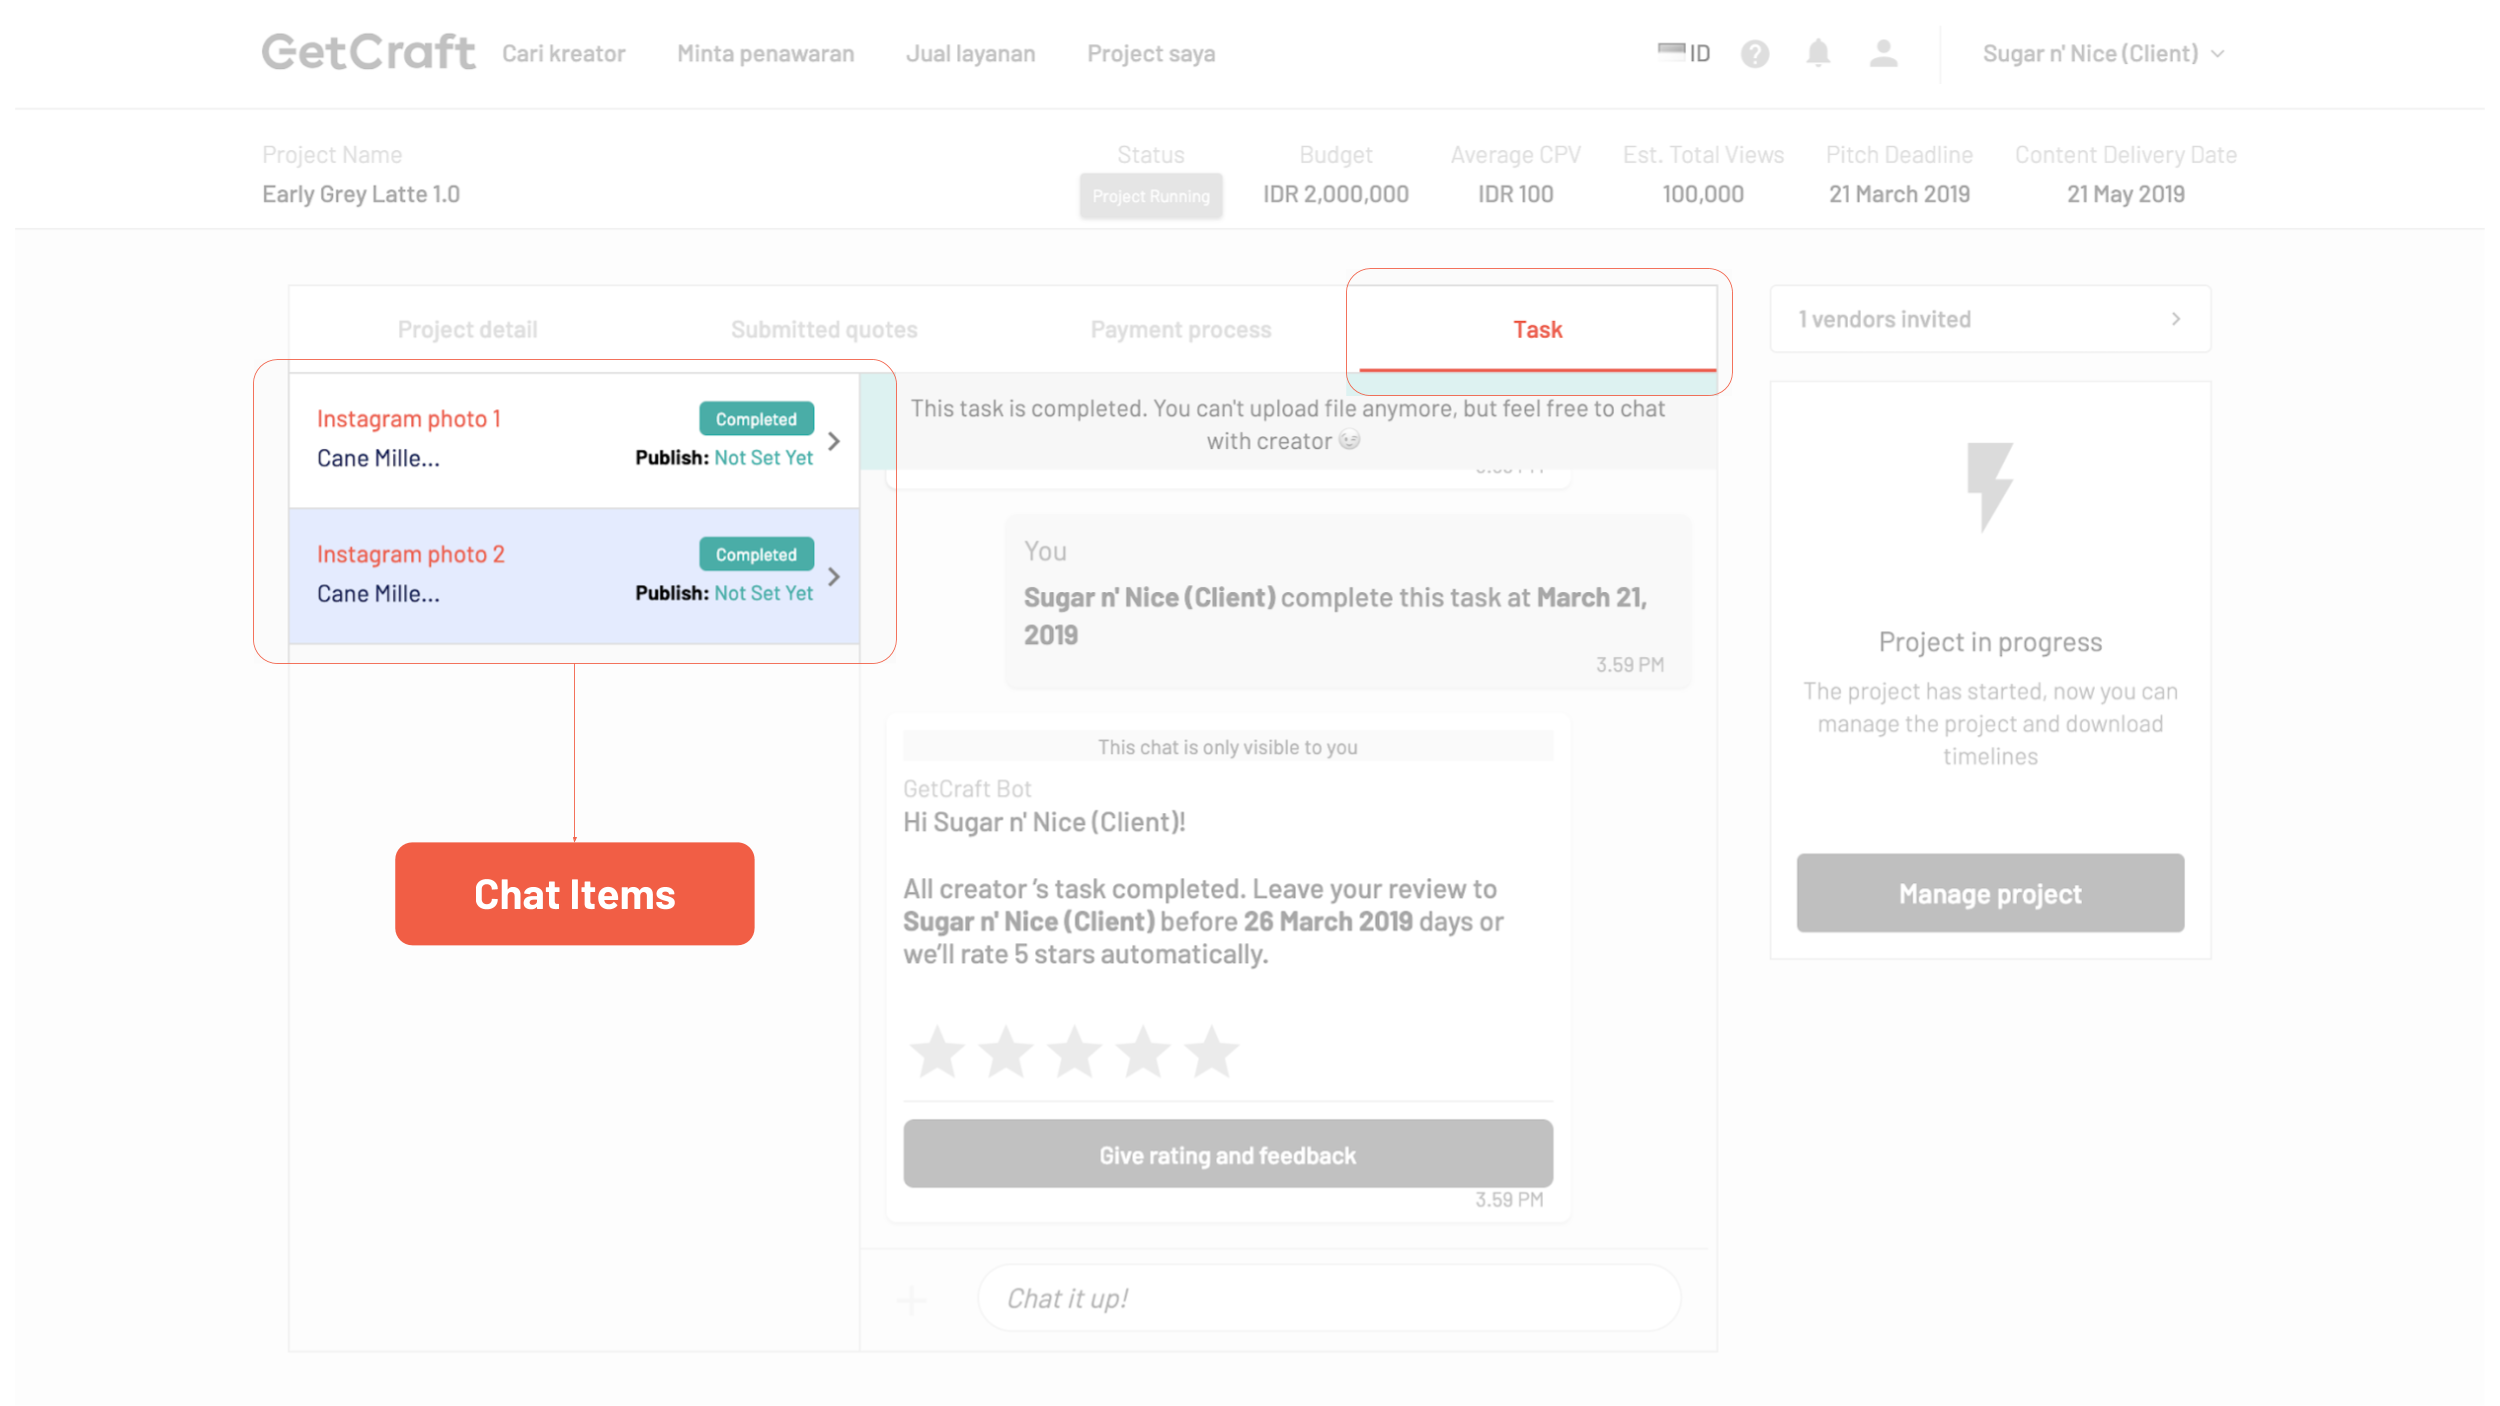Select the third rating star
2500x1406 pixels.
click(x=1074, y=1051)
